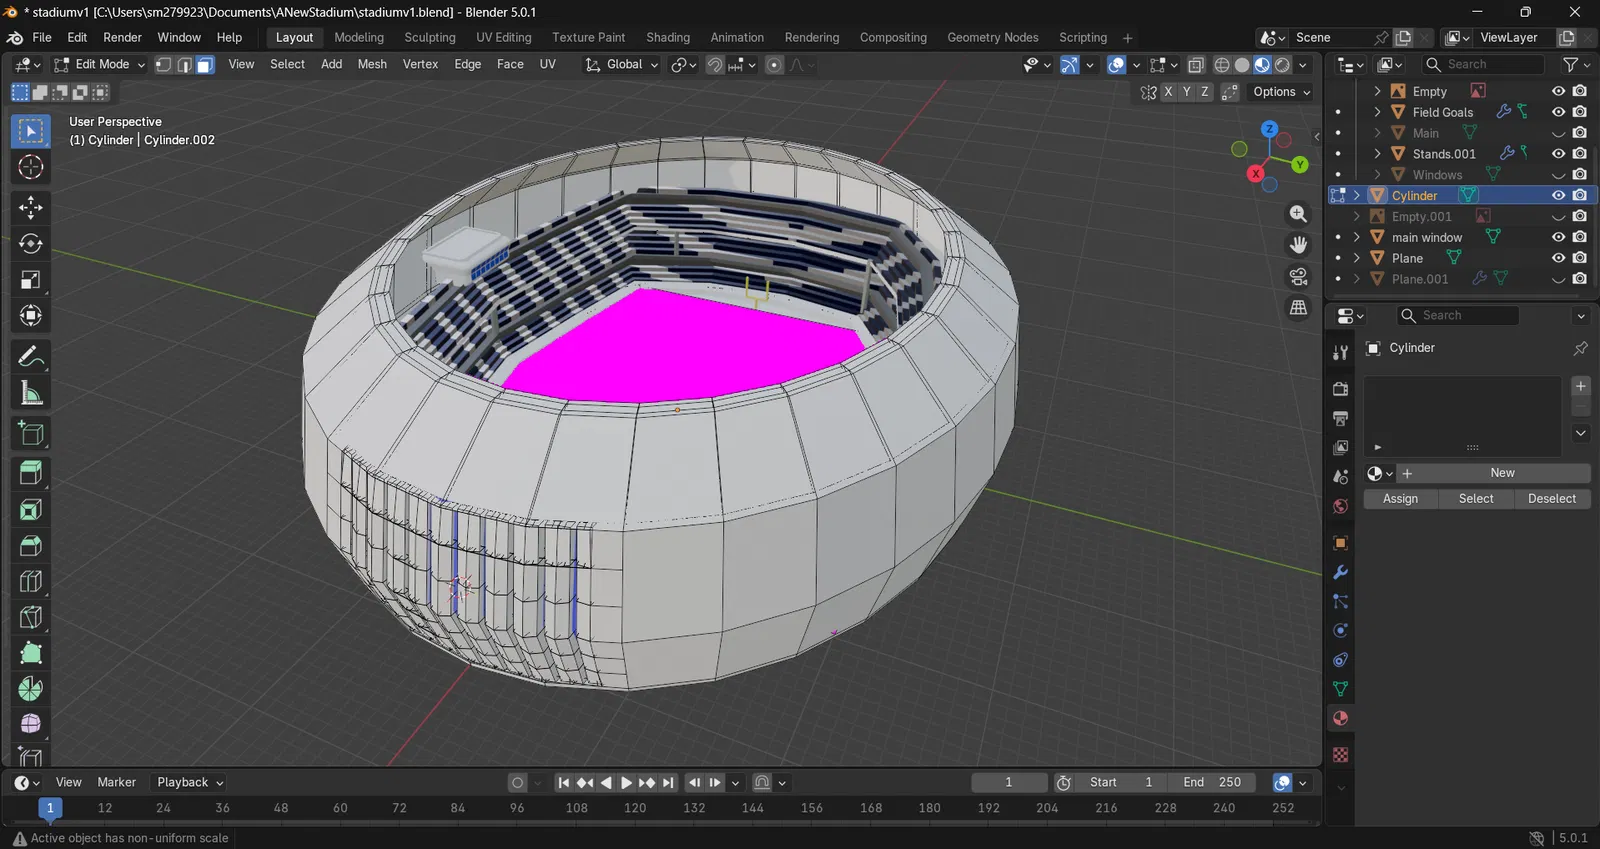The image size is (1600, 849).
Task: Click the Select button beside Assign
Action: coord(1476,499)
